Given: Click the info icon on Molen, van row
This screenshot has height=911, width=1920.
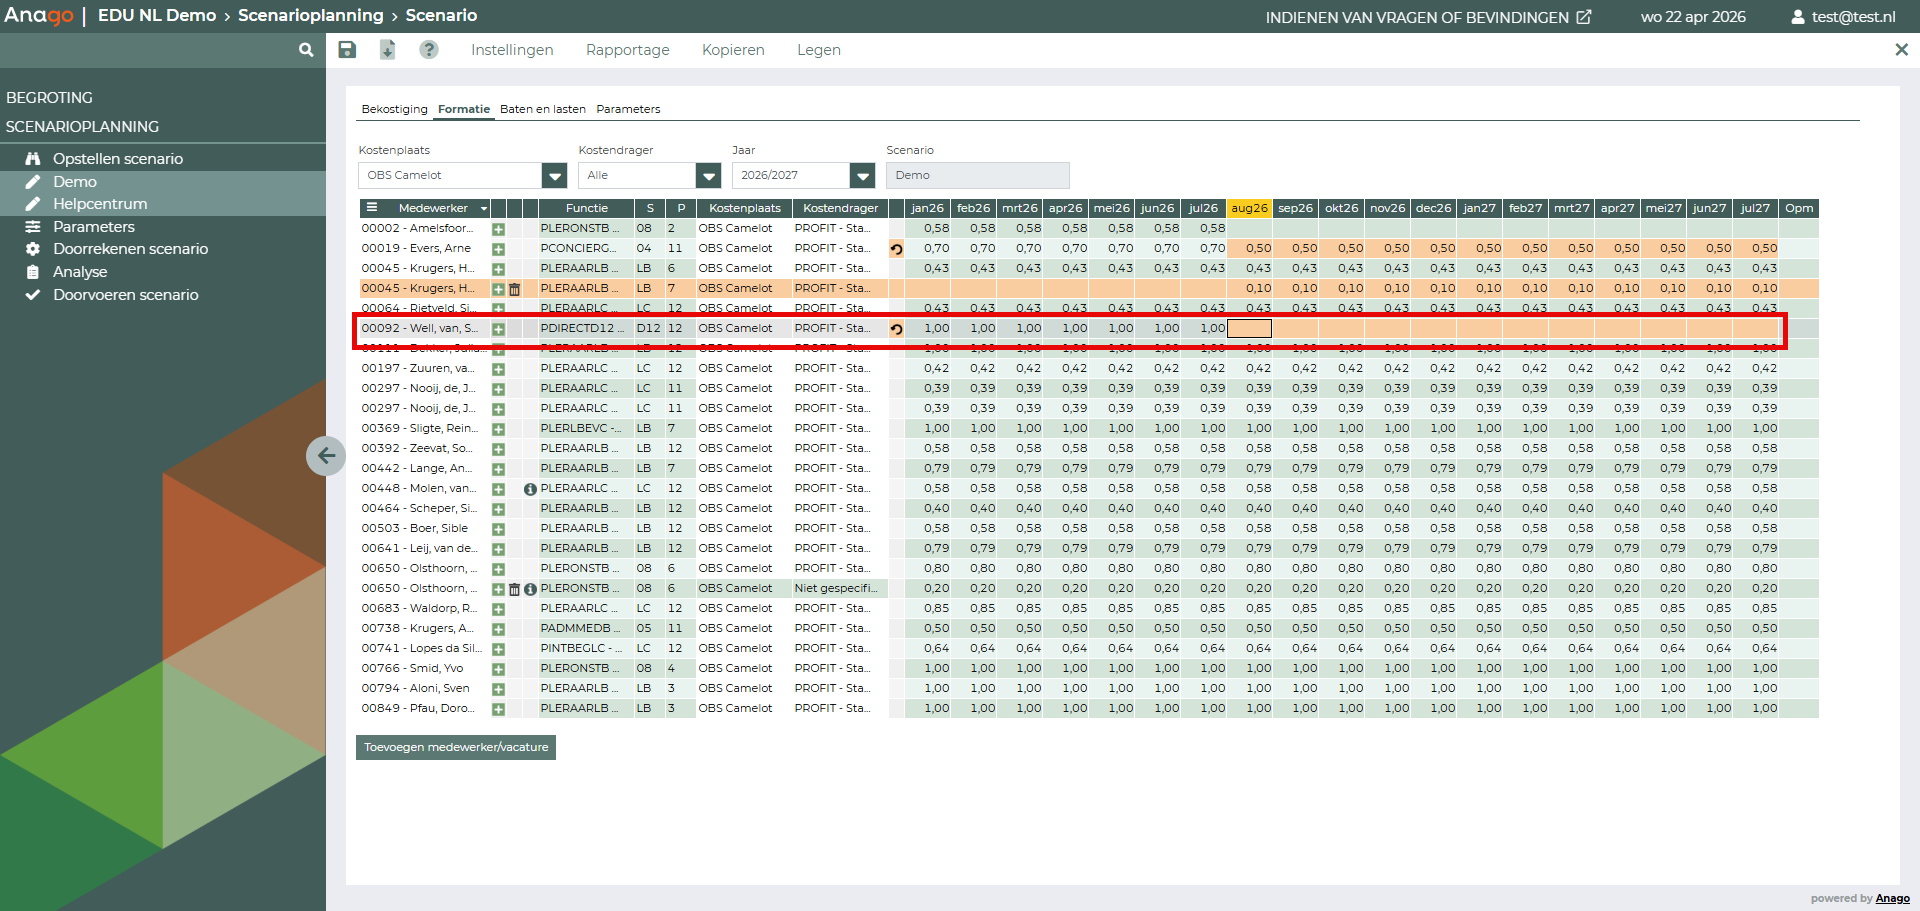Looking at the screenshot, I should [530, 489].
